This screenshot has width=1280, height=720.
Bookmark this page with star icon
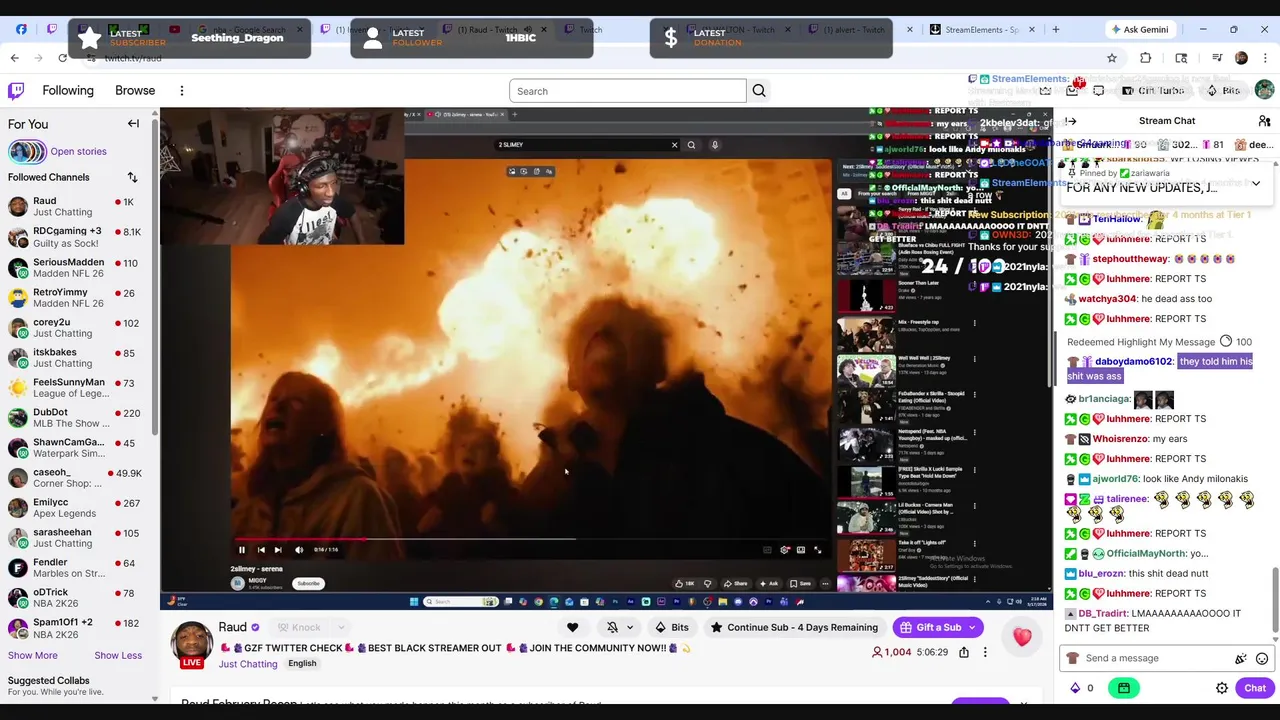click(x=1111, y=58)
